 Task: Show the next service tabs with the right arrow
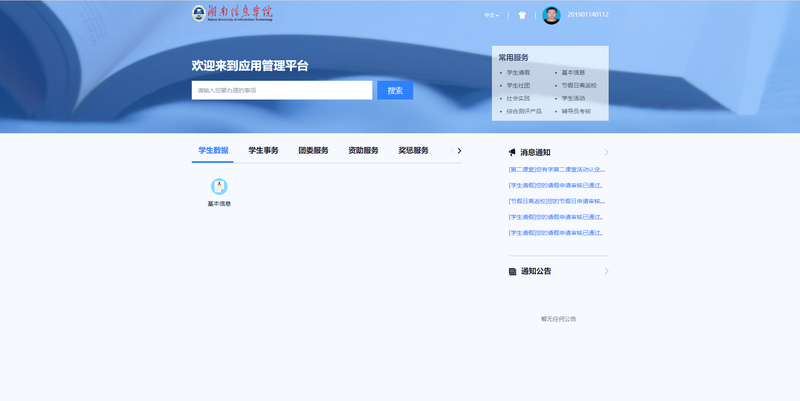[x=459, y=151]
